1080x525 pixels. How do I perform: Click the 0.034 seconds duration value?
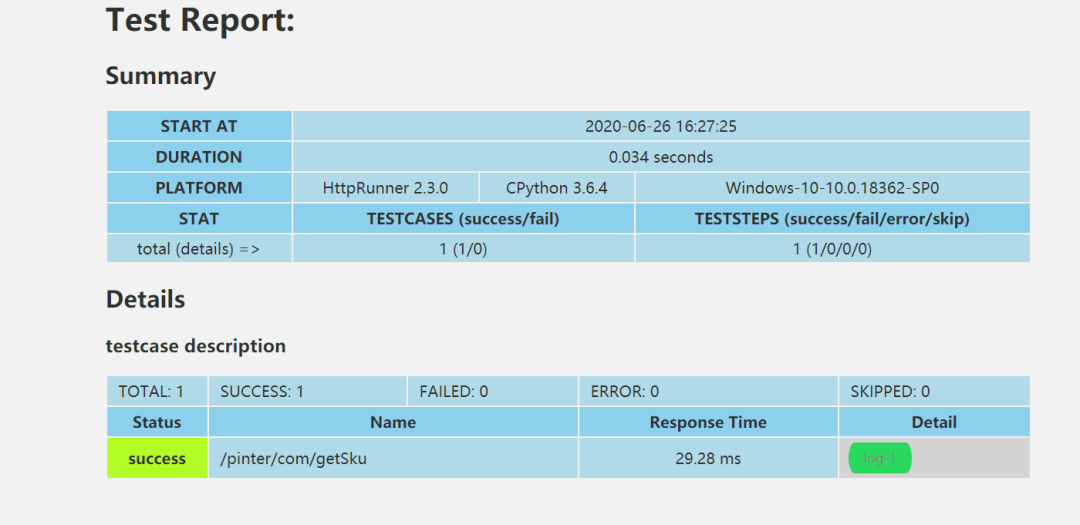click(661, 157)
